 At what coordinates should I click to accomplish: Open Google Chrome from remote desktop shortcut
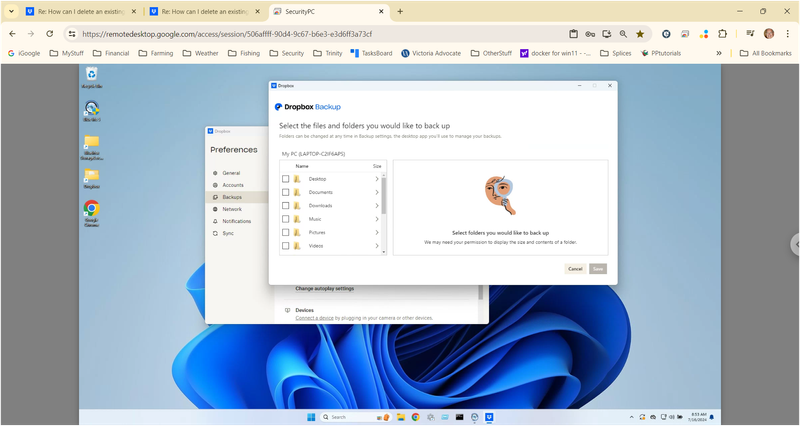pos(91,210)
